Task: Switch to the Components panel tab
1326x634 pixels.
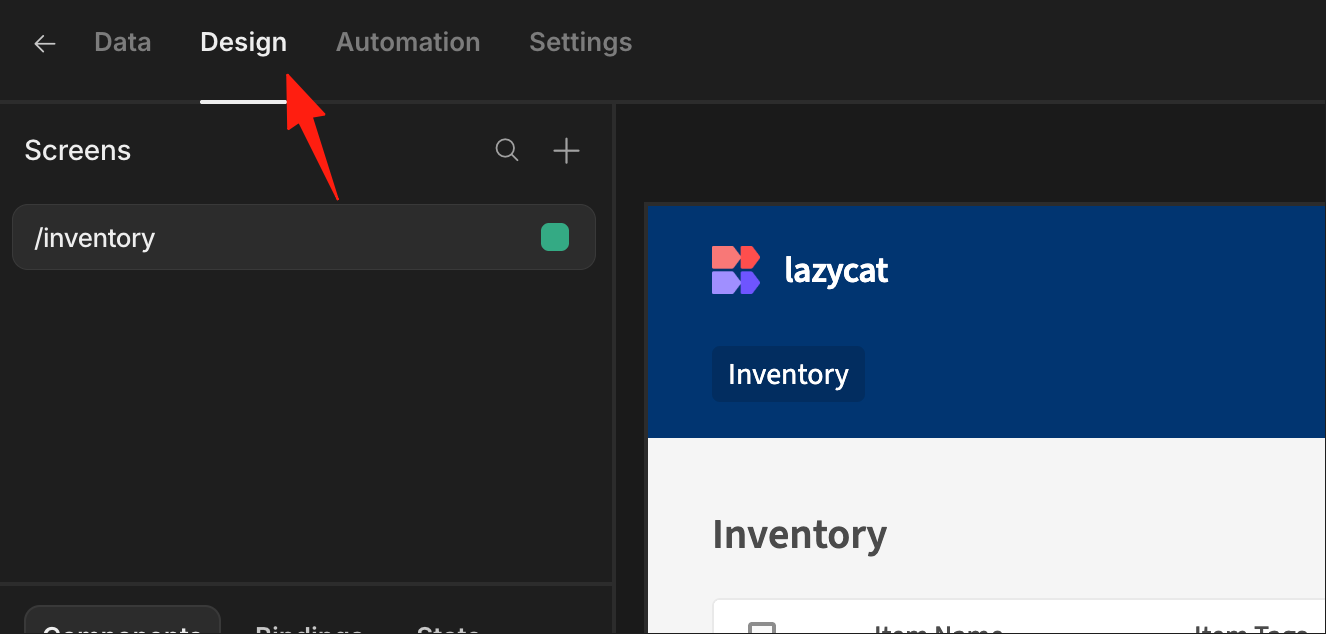Action: pos(122,625)
